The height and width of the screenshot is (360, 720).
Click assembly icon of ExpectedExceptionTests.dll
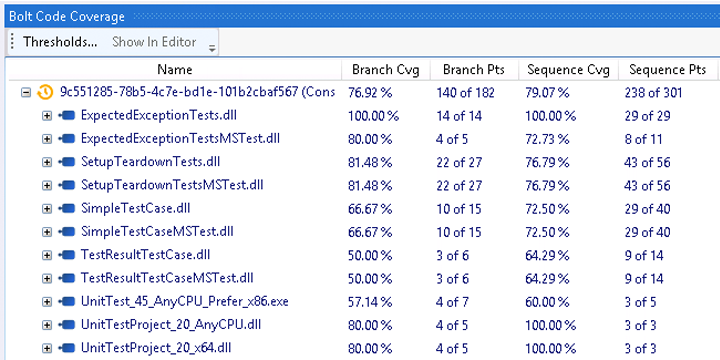point(67,116)
